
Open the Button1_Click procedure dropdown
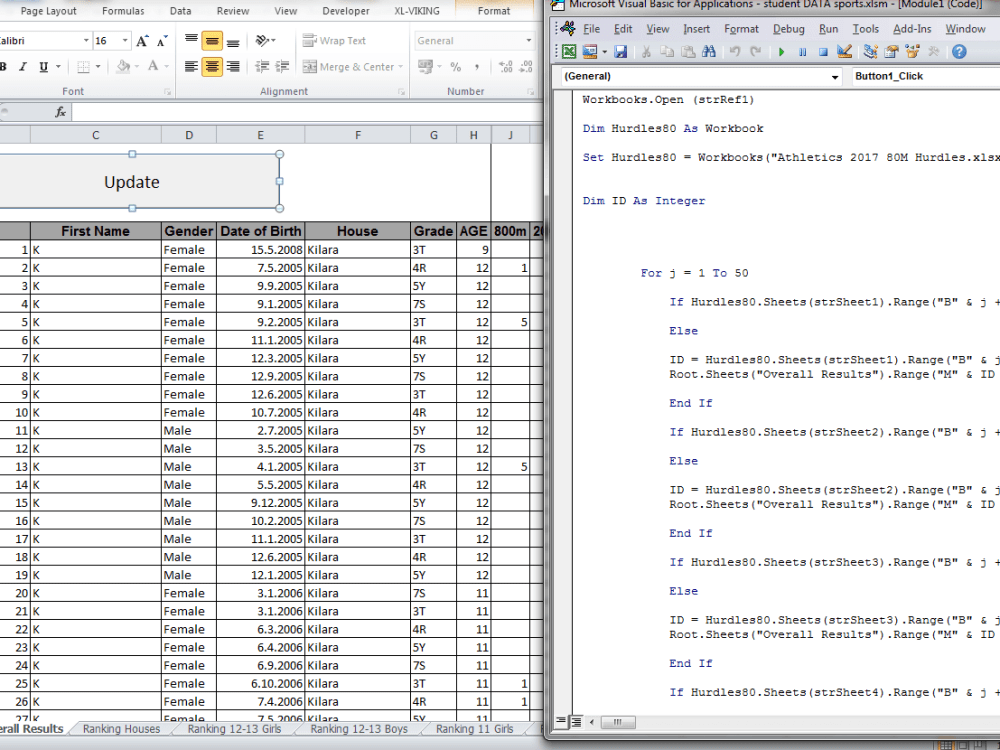point(920,76)
